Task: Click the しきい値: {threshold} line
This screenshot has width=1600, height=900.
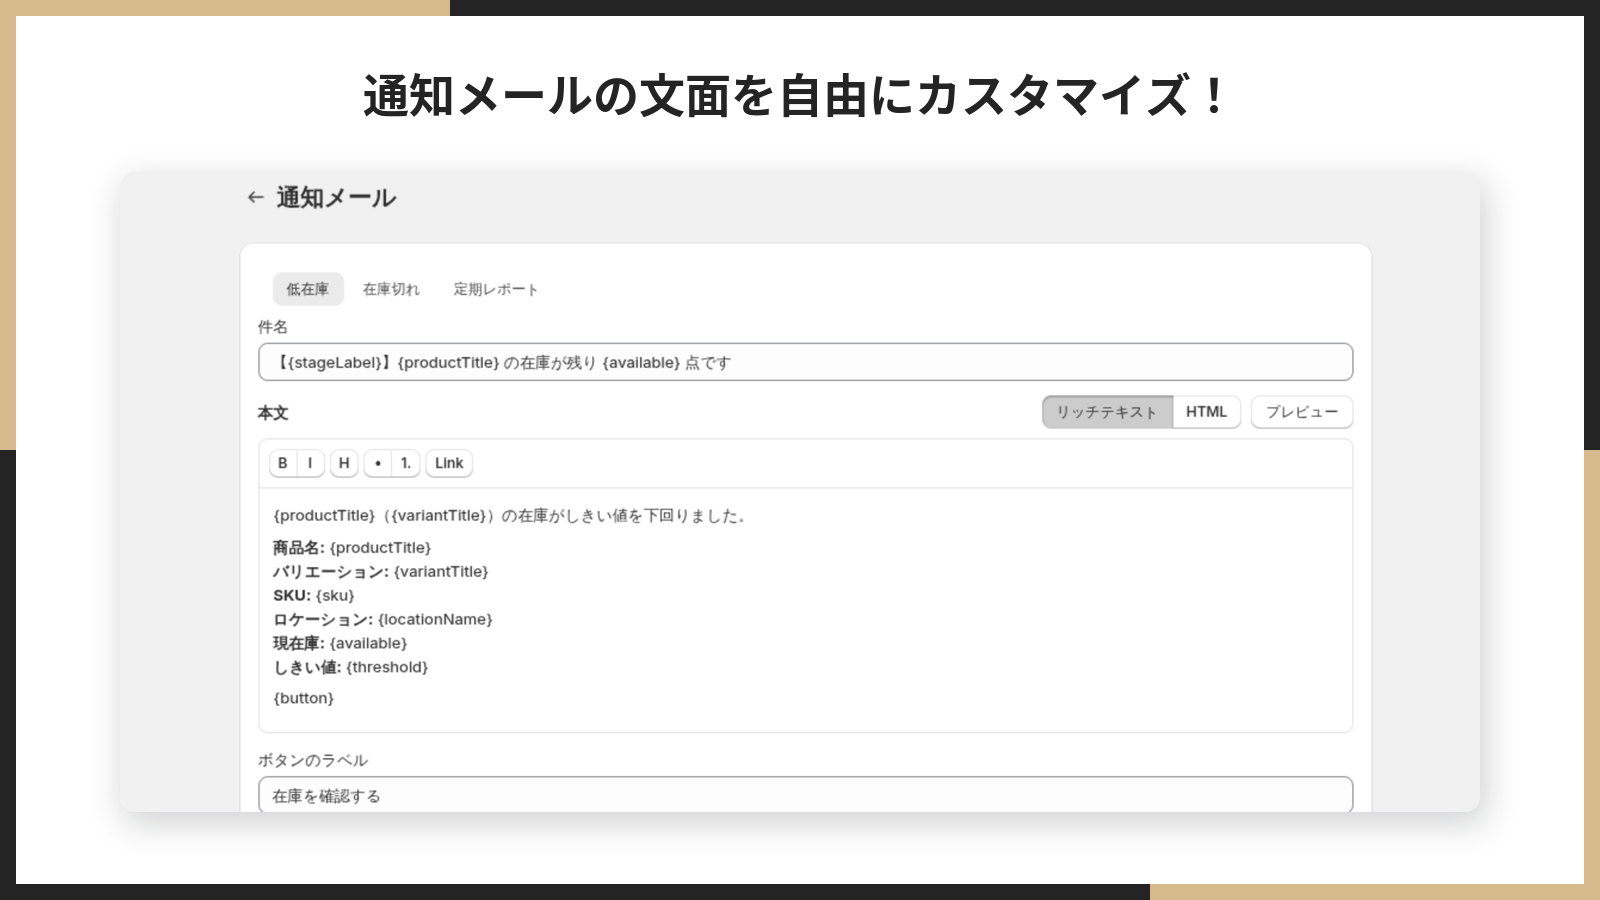Action: point(351,667)
